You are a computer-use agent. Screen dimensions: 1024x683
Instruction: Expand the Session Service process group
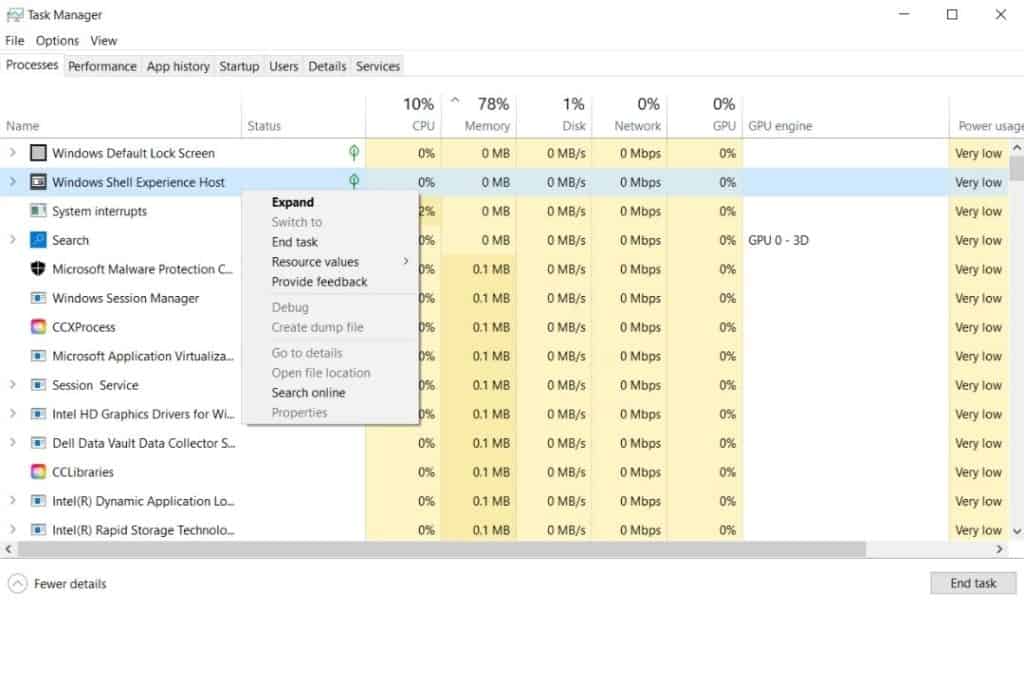click(x=12, y=385)
